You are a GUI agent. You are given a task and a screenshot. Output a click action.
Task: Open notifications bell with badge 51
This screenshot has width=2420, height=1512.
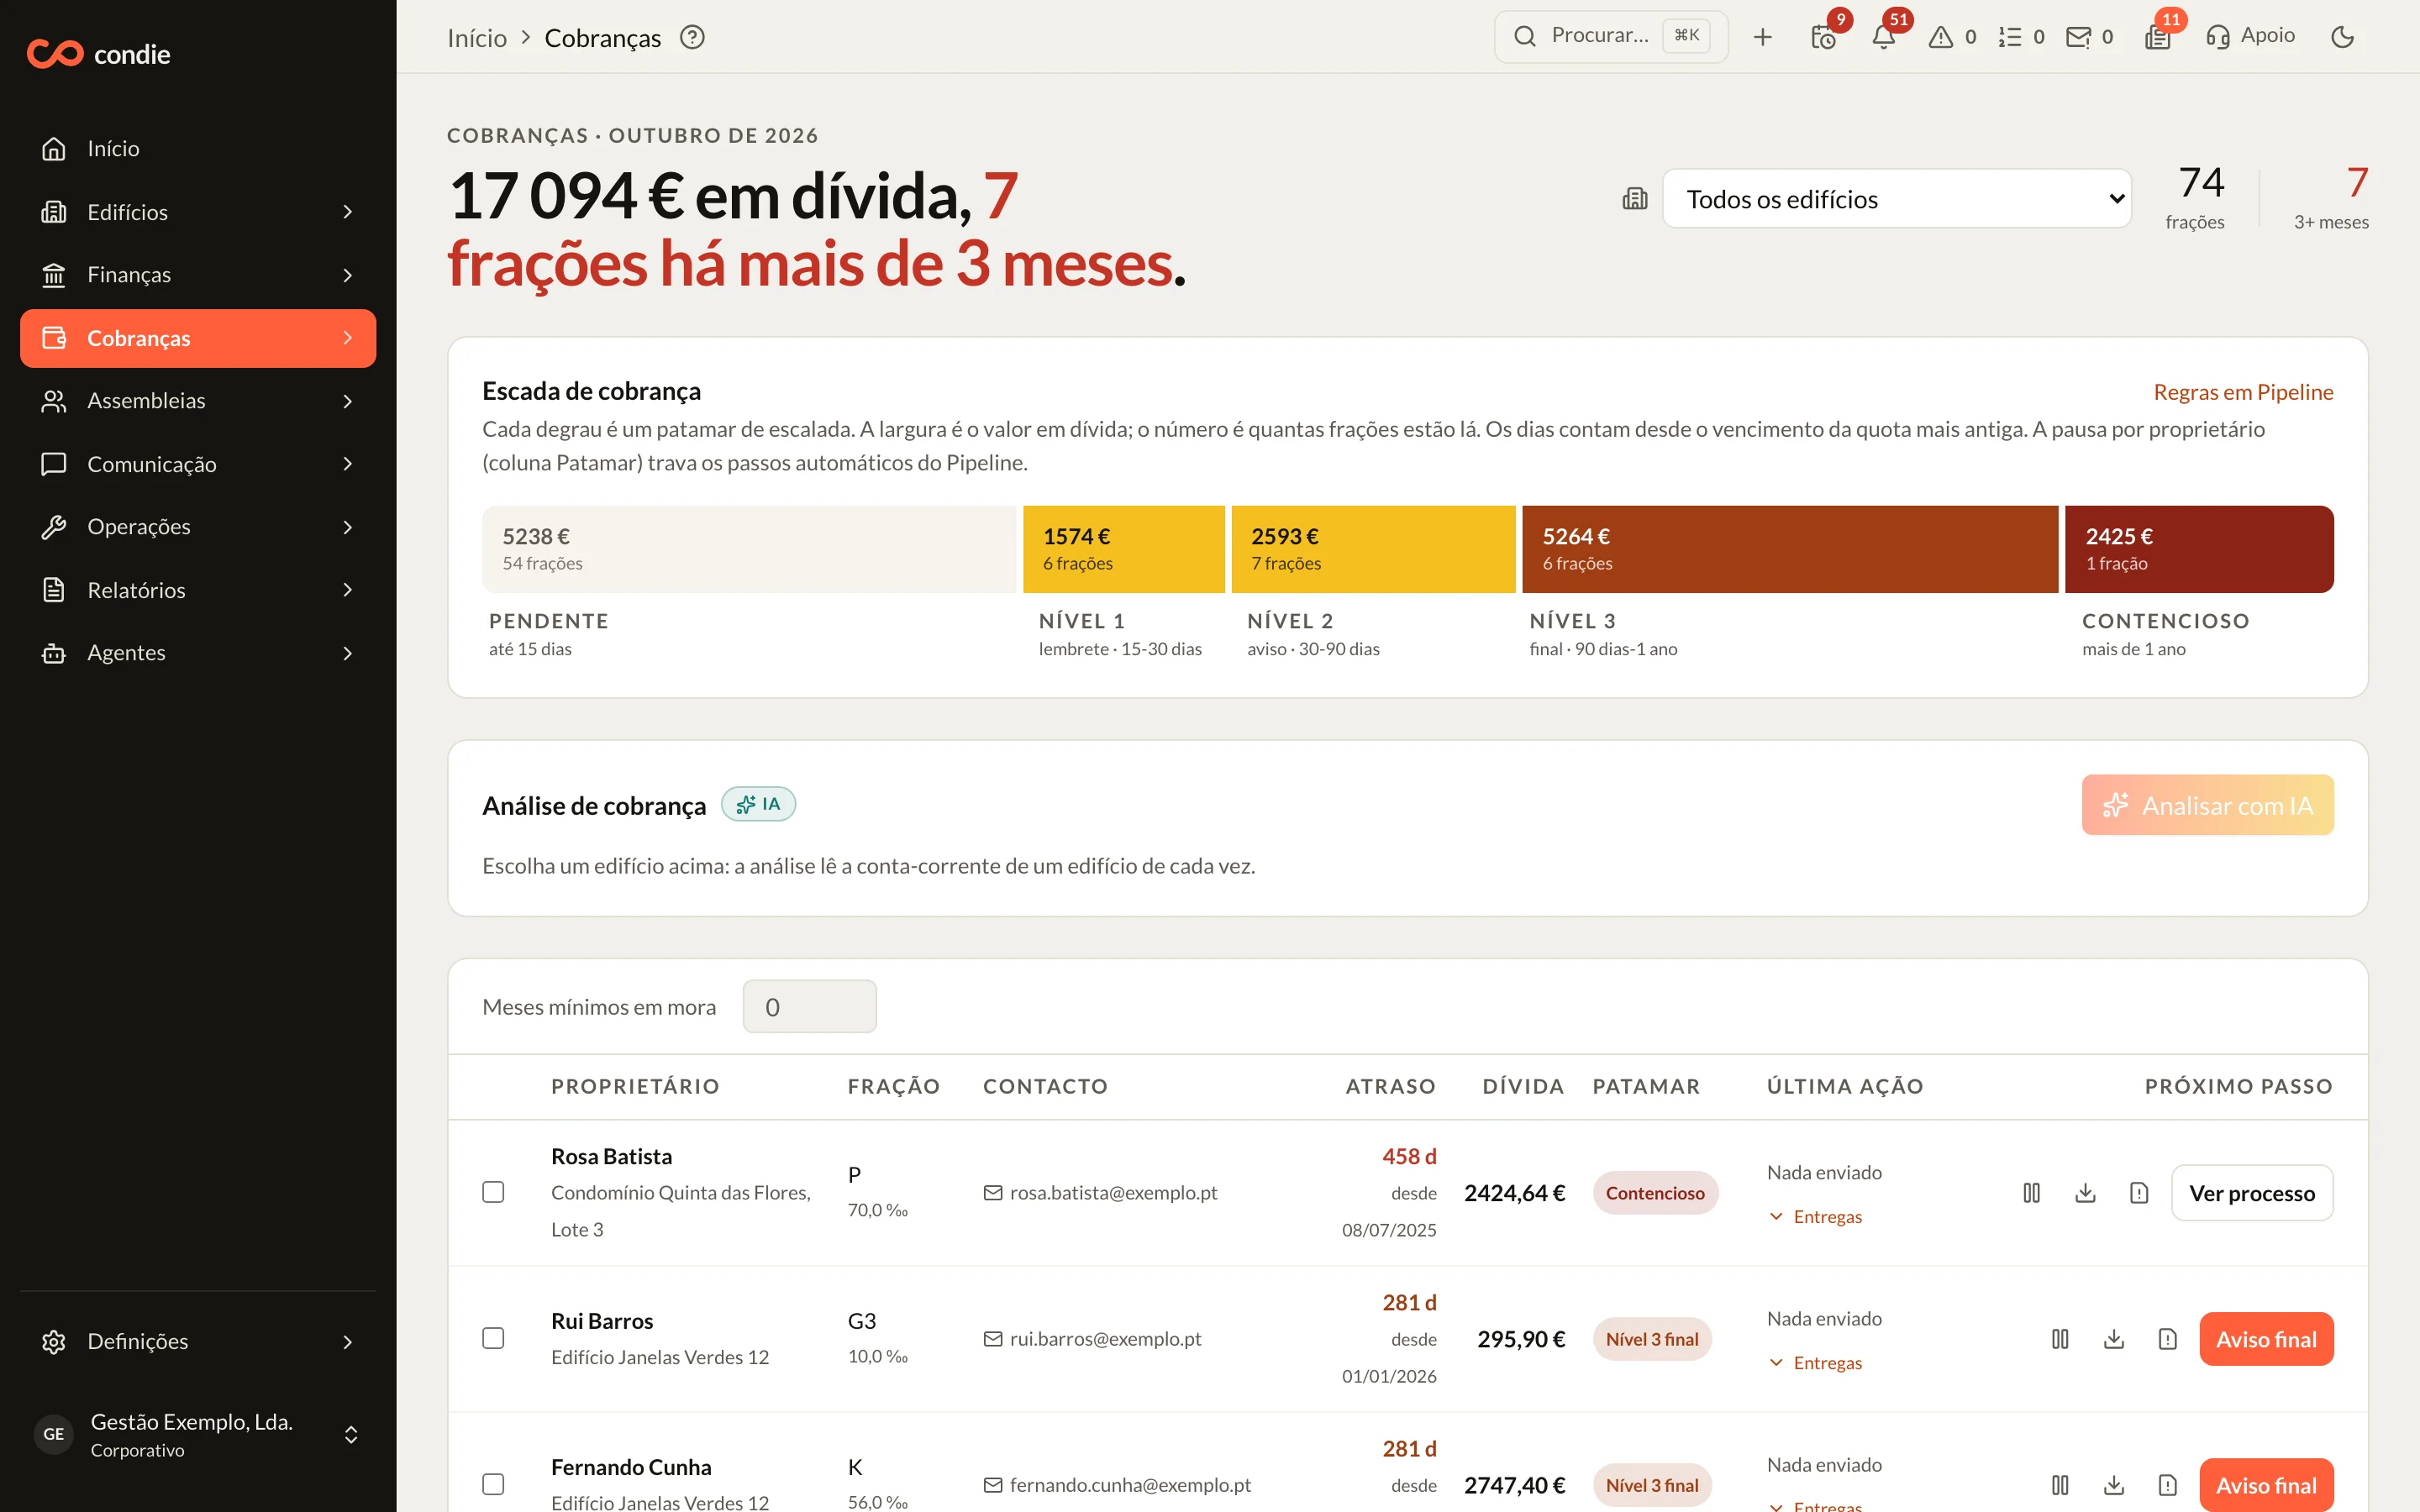coord(1884,37)
